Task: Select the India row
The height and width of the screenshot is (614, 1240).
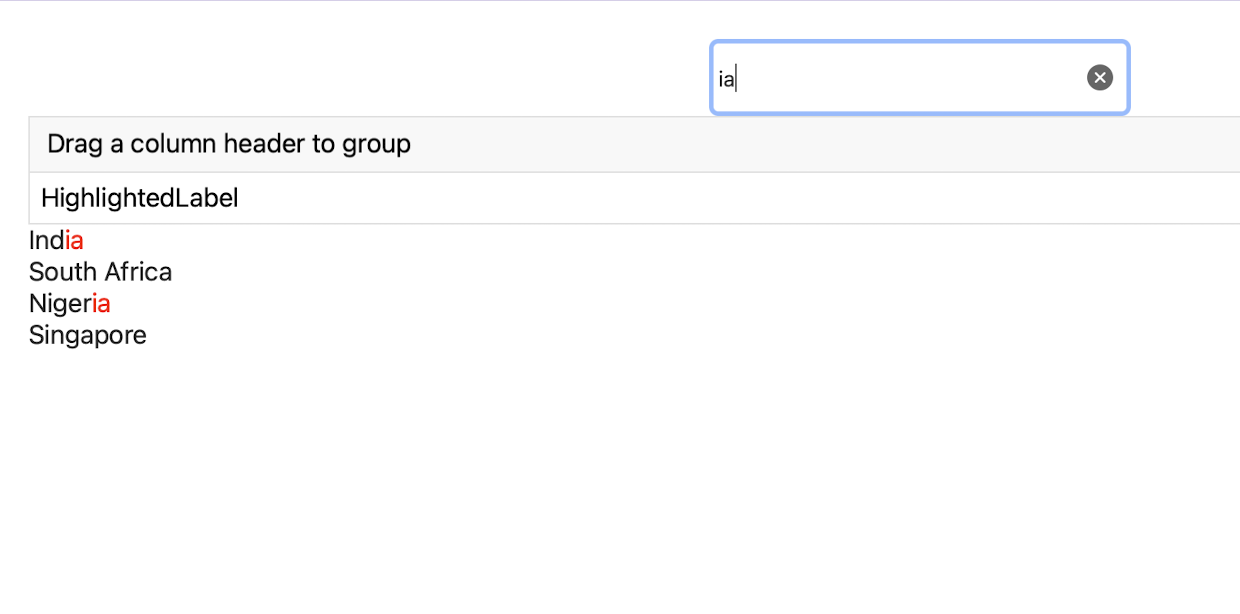Action: (56, 241)
